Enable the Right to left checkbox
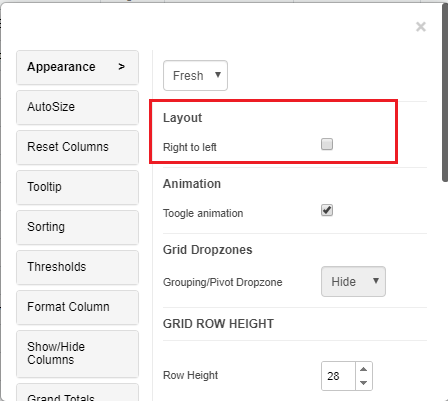The height and width of the screenshot is (401, 448). pos(327,144)
